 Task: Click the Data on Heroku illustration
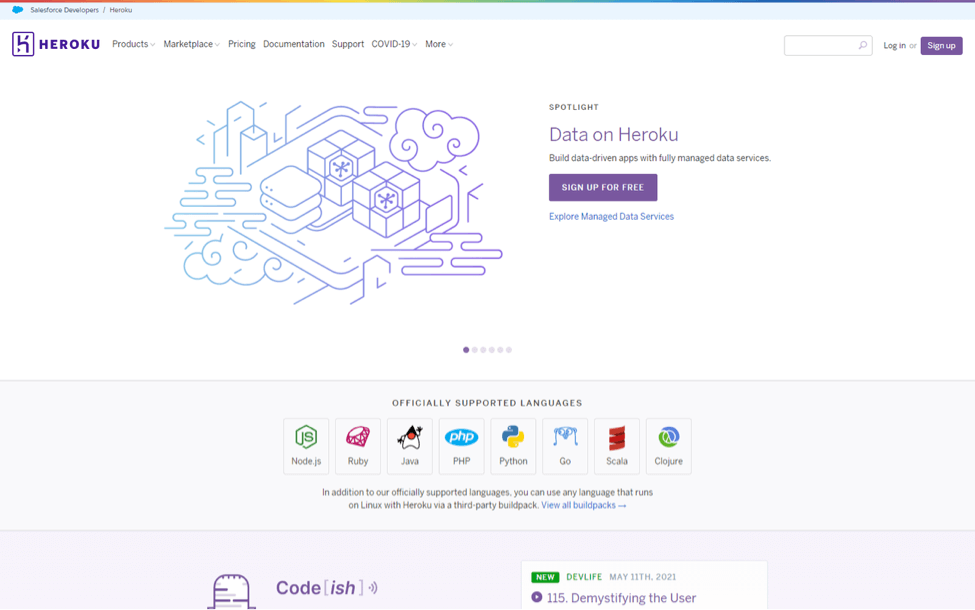point(333,203)
